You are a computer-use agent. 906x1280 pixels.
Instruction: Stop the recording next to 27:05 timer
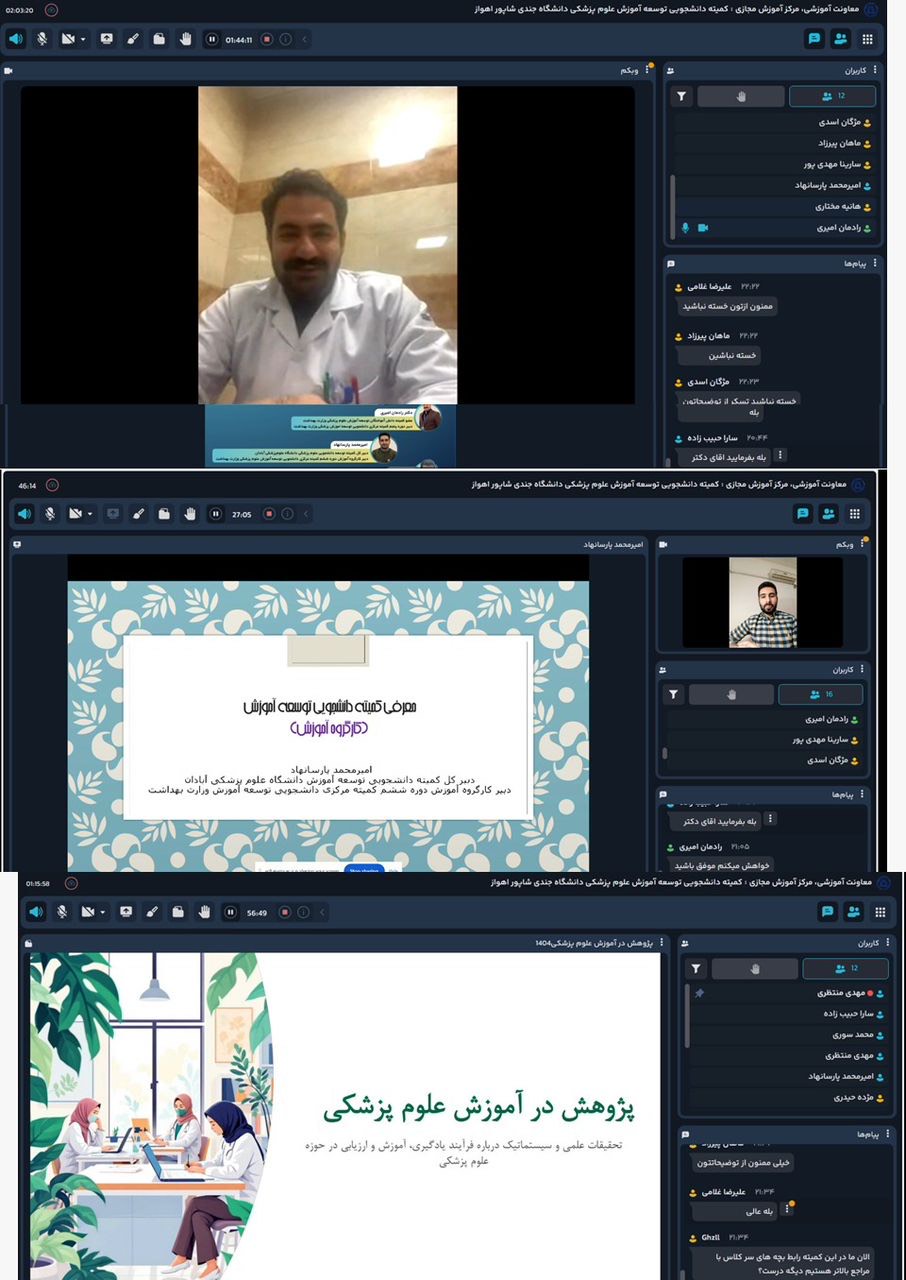268,514
